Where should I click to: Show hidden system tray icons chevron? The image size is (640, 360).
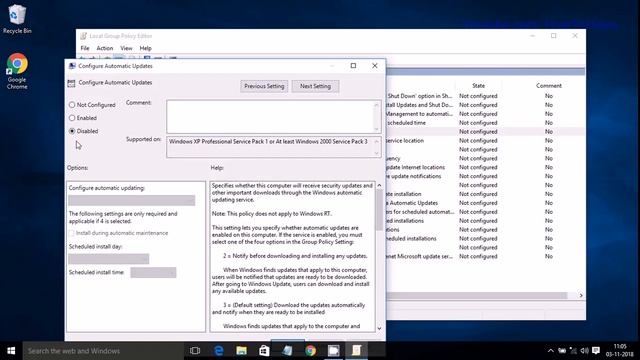tap(551, 351)
